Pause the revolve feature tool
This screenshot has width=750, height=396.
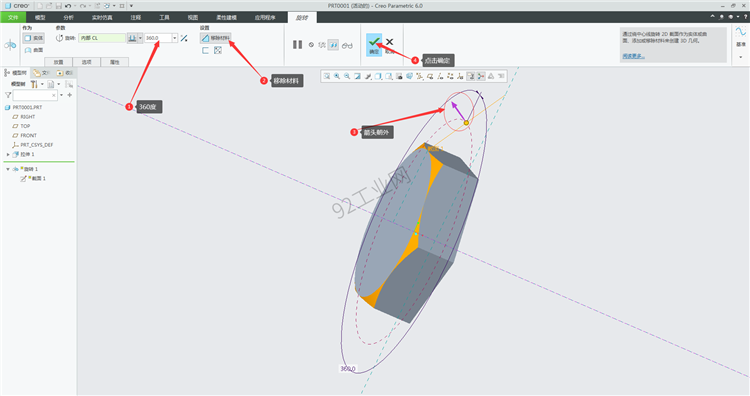(x=297, y=44)
